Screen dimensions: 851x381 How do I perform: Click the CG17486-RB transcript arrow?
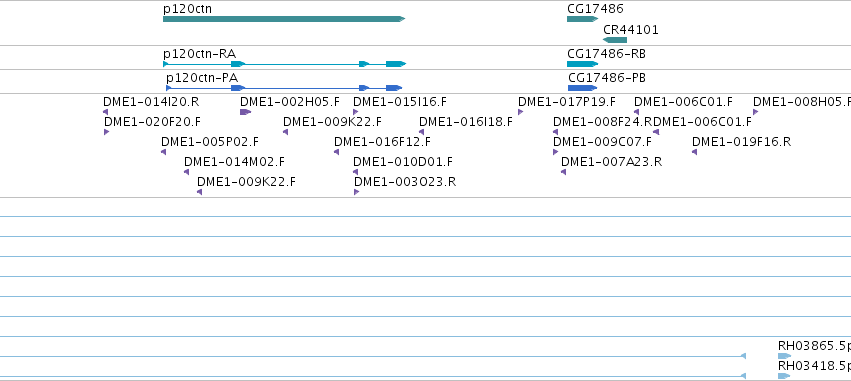582,64
